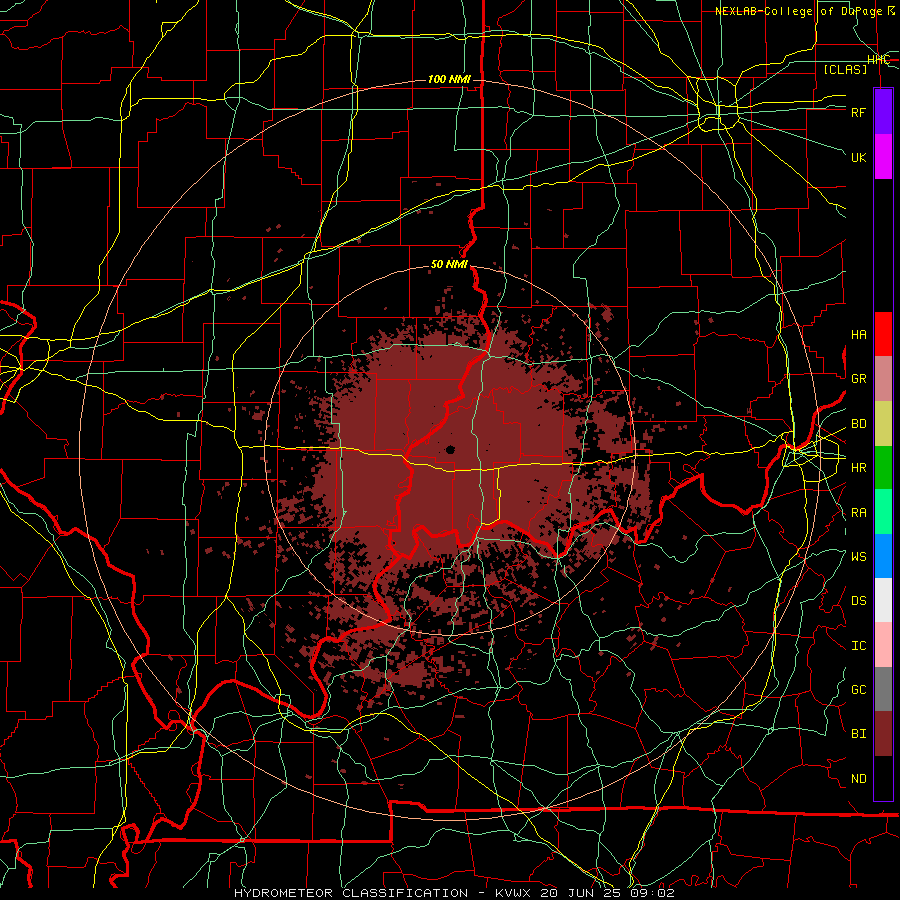
Task: Click the yellow BD legend color swatch
Action: [x=883, y=423]
